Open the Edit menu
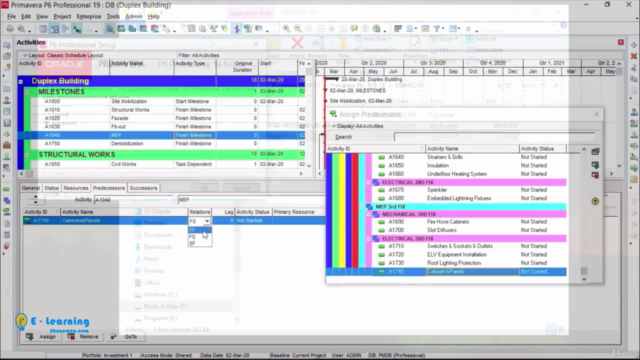This screenshot has width=640, height=360. point(26,16)
